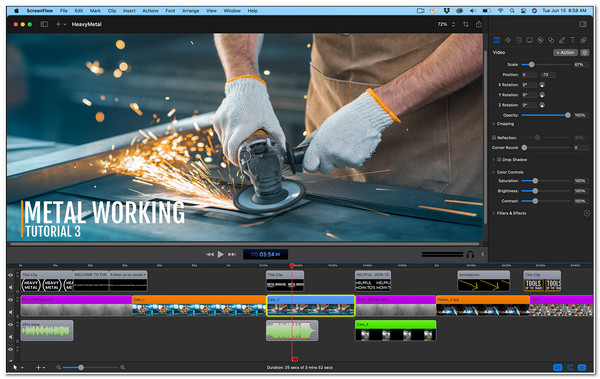Open the Screen Recording properties tab icon
This screenshot has height=379, width=600.
pos(529,40)
